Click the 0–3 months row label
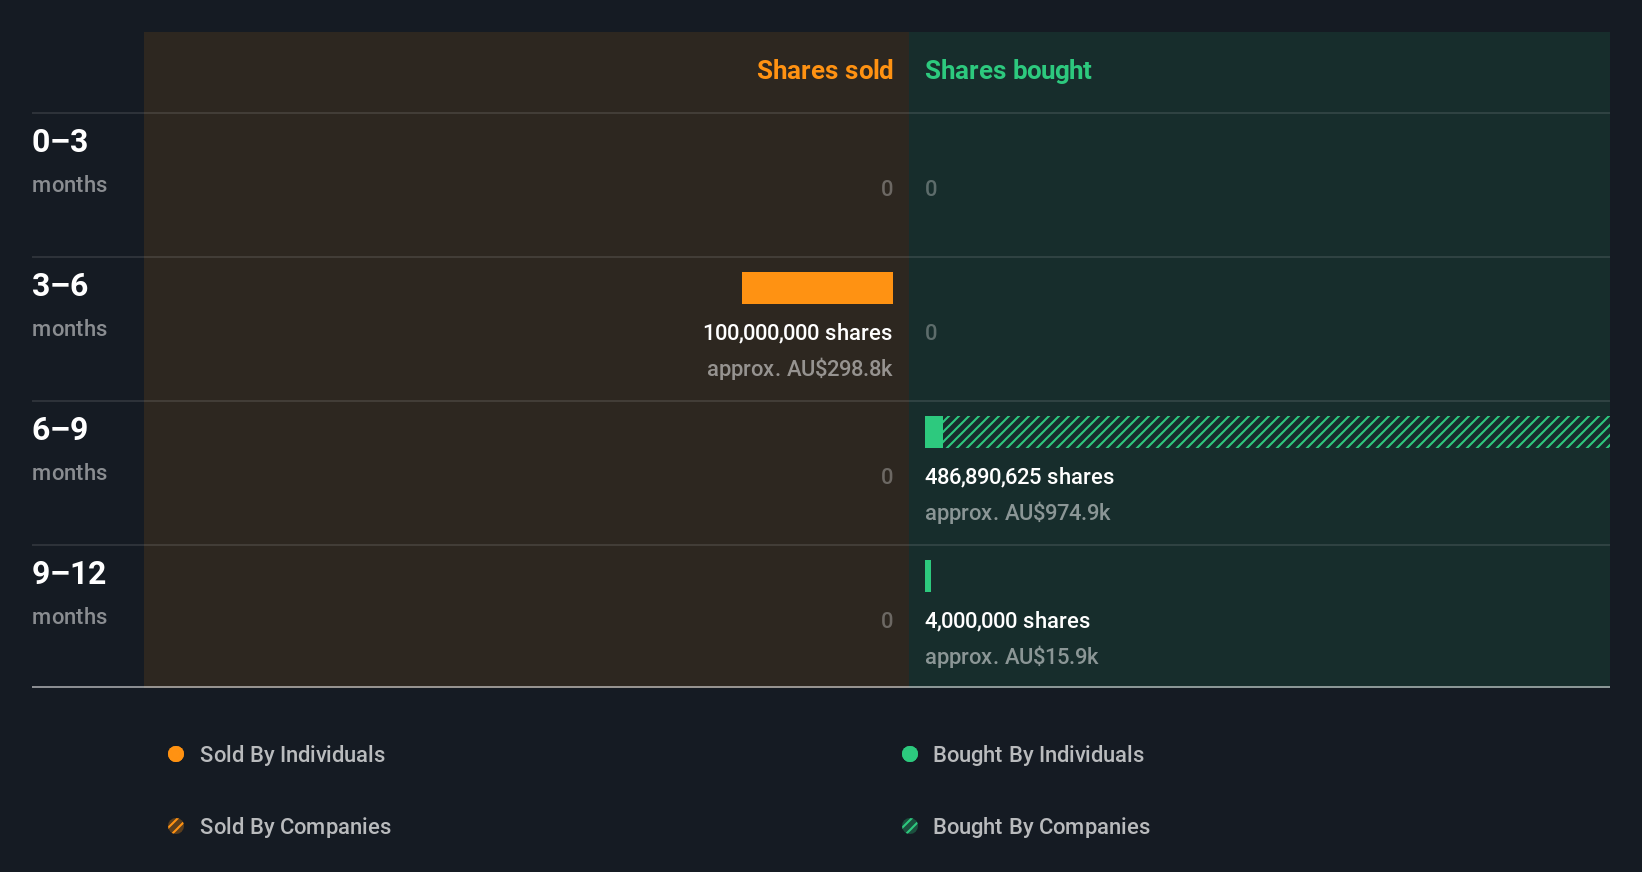 [69, 161]
